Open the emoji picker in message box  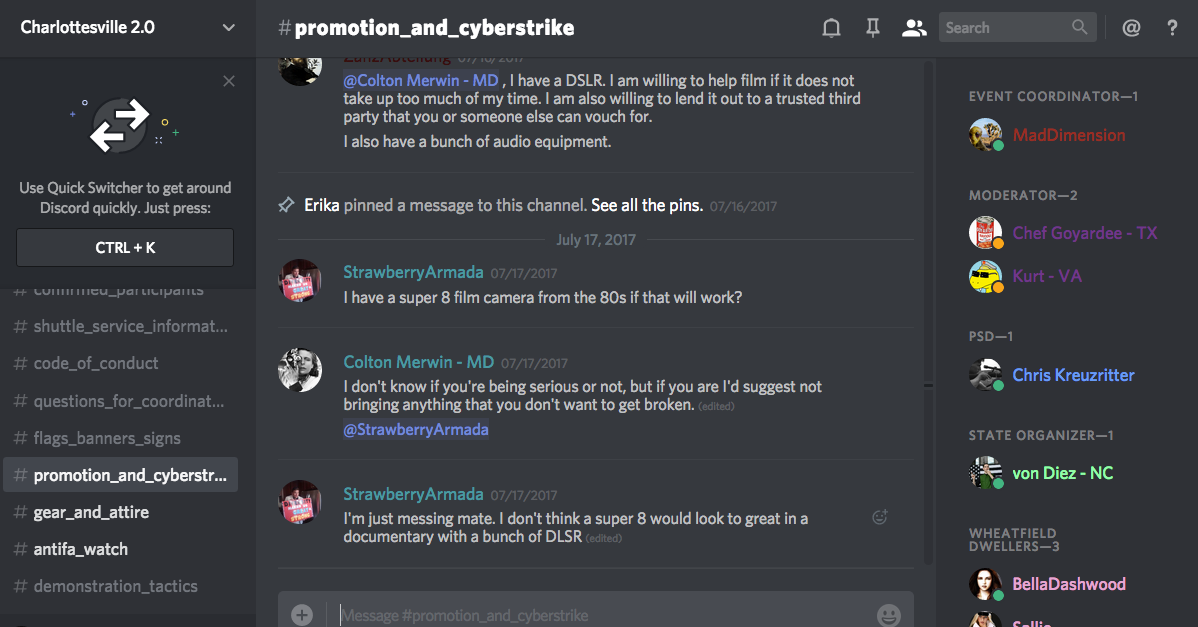click(889, 615)
